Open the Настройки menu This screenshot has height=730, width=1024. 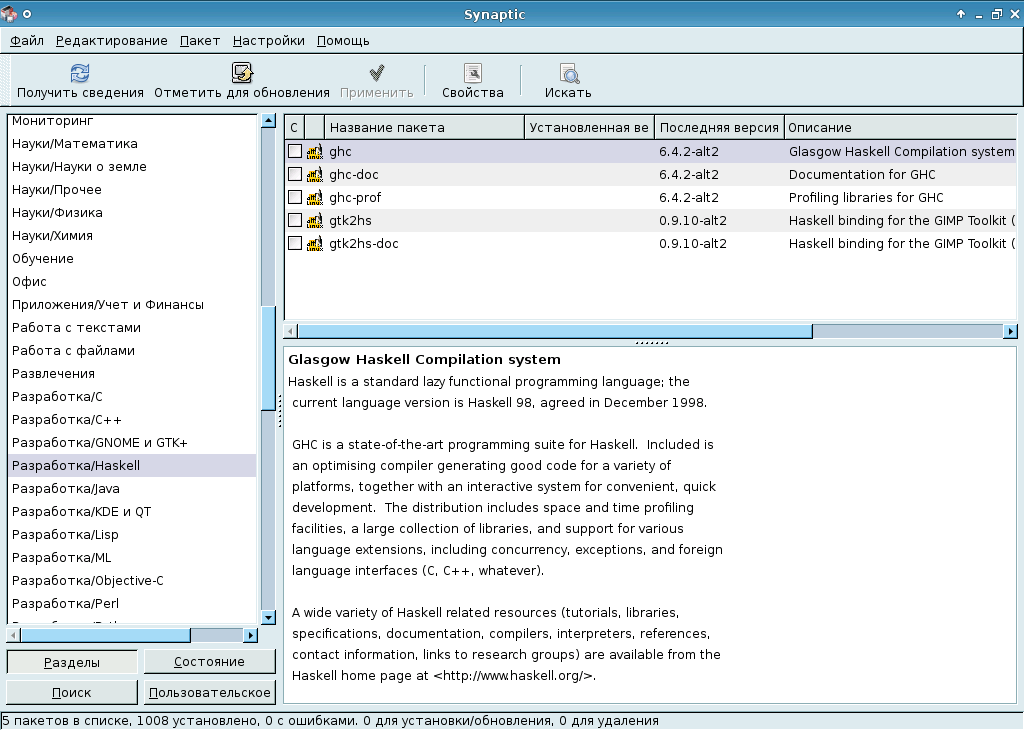point(268,41)
